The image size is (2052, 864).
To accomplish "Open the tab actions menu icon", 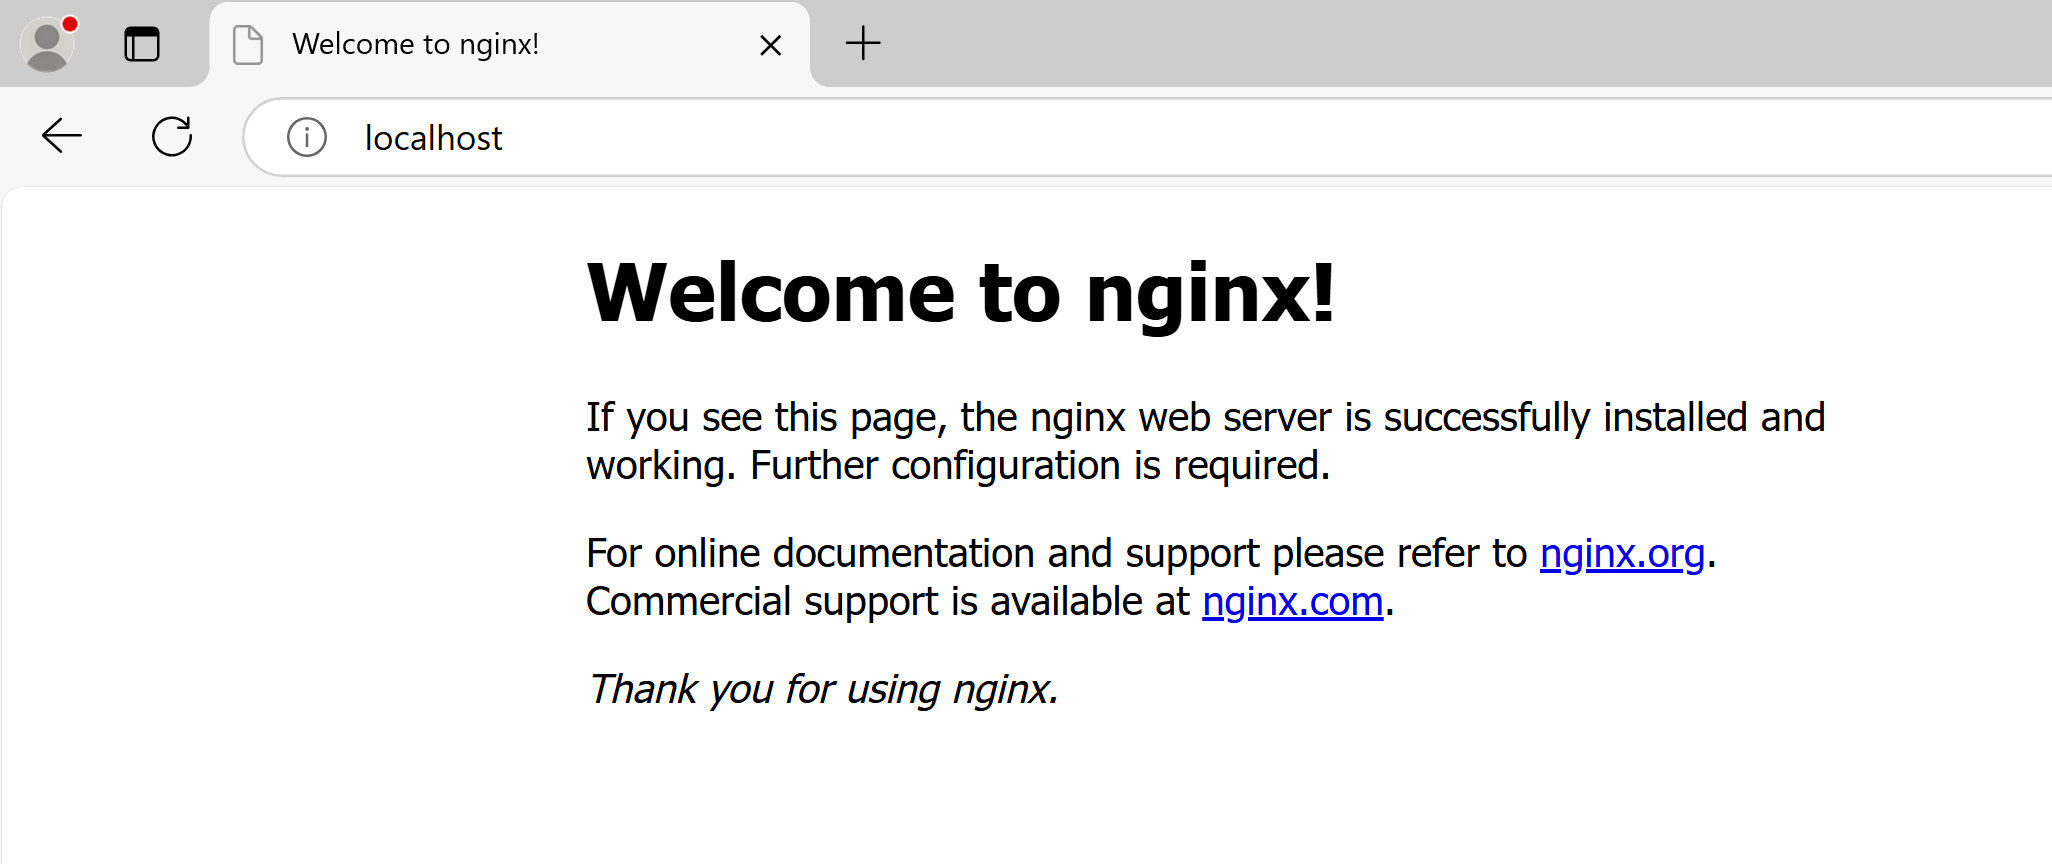I will tap(142, 44).
